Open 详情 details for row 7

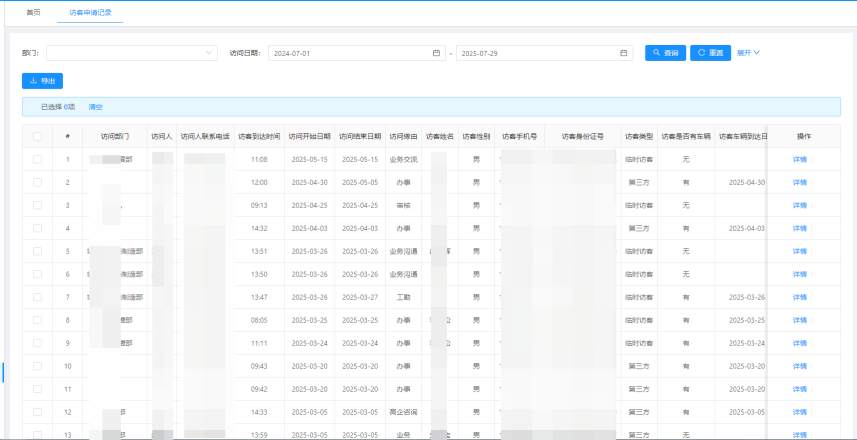point(800,297)
